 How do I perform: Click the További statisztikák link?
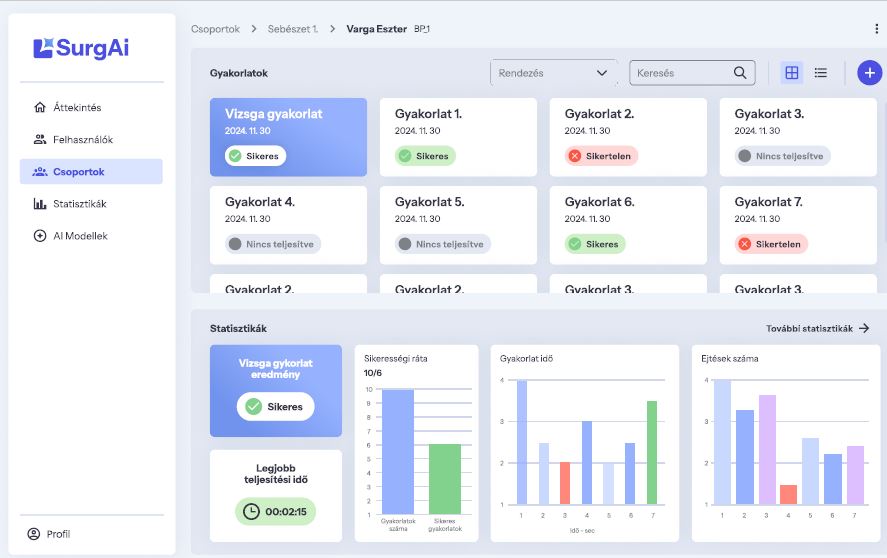tap(817, 328)
